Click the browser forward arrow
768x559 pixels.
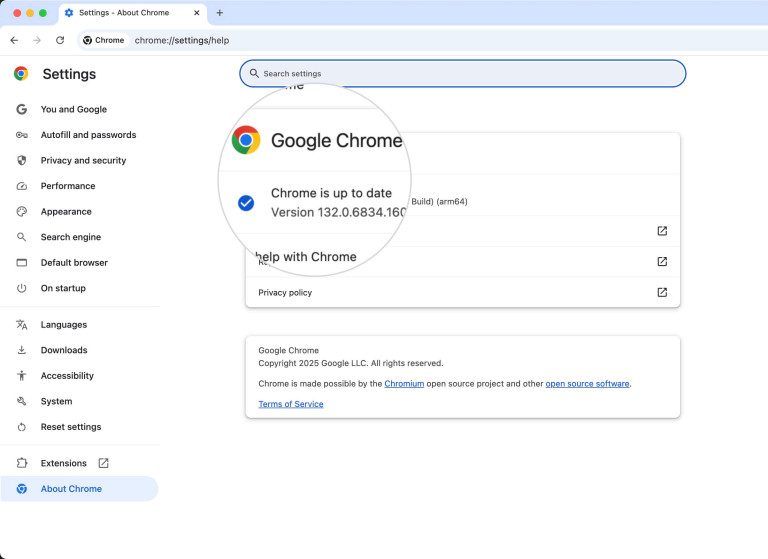click(37, 40)
